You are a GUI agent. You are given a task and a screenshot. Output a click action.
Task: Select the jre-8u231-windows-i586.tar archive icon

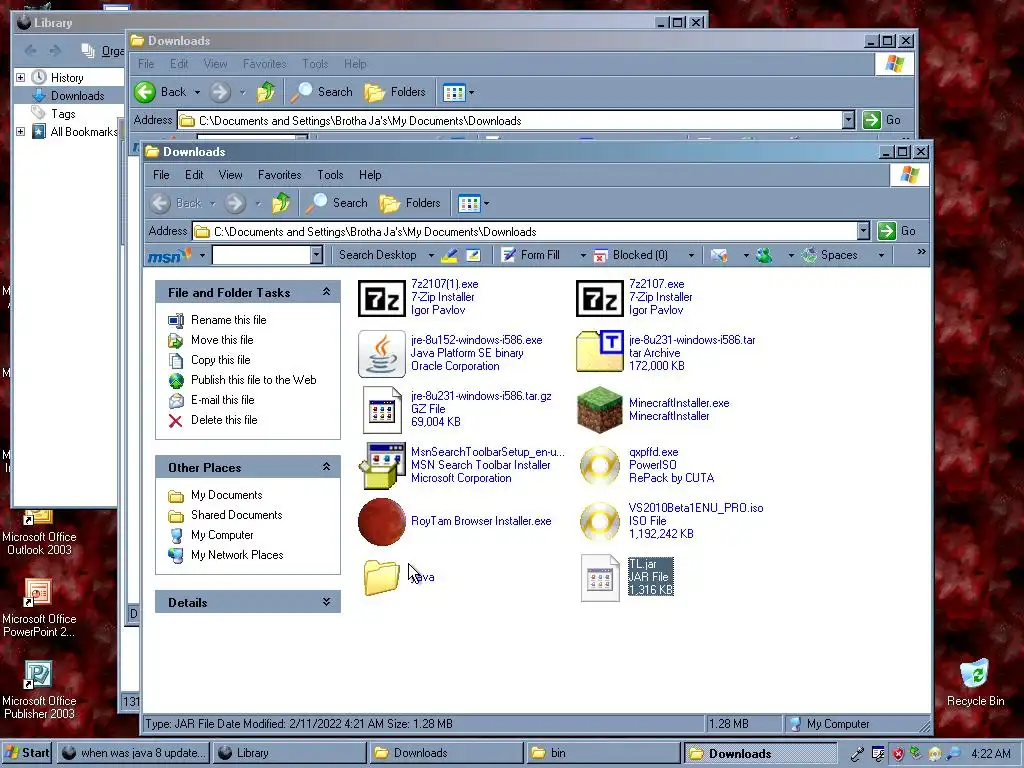tap(600, 352)
